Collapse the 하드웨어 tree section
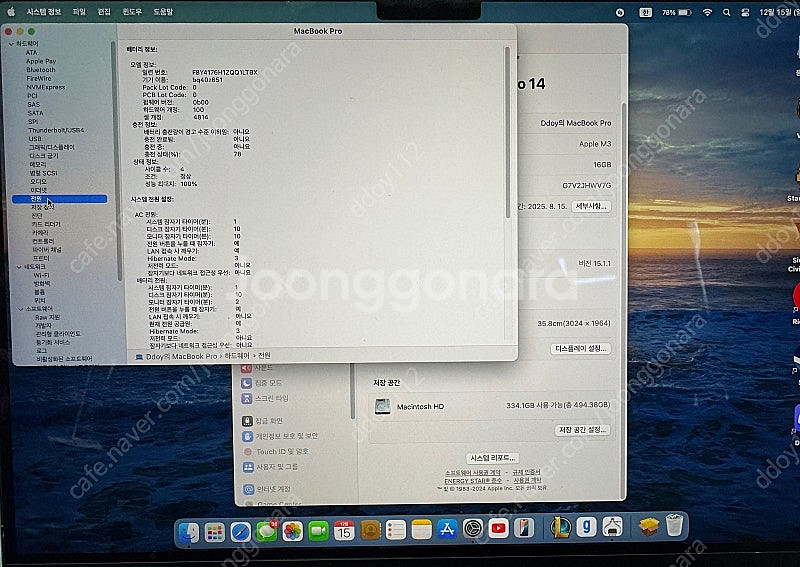 (x=11, y=44)
